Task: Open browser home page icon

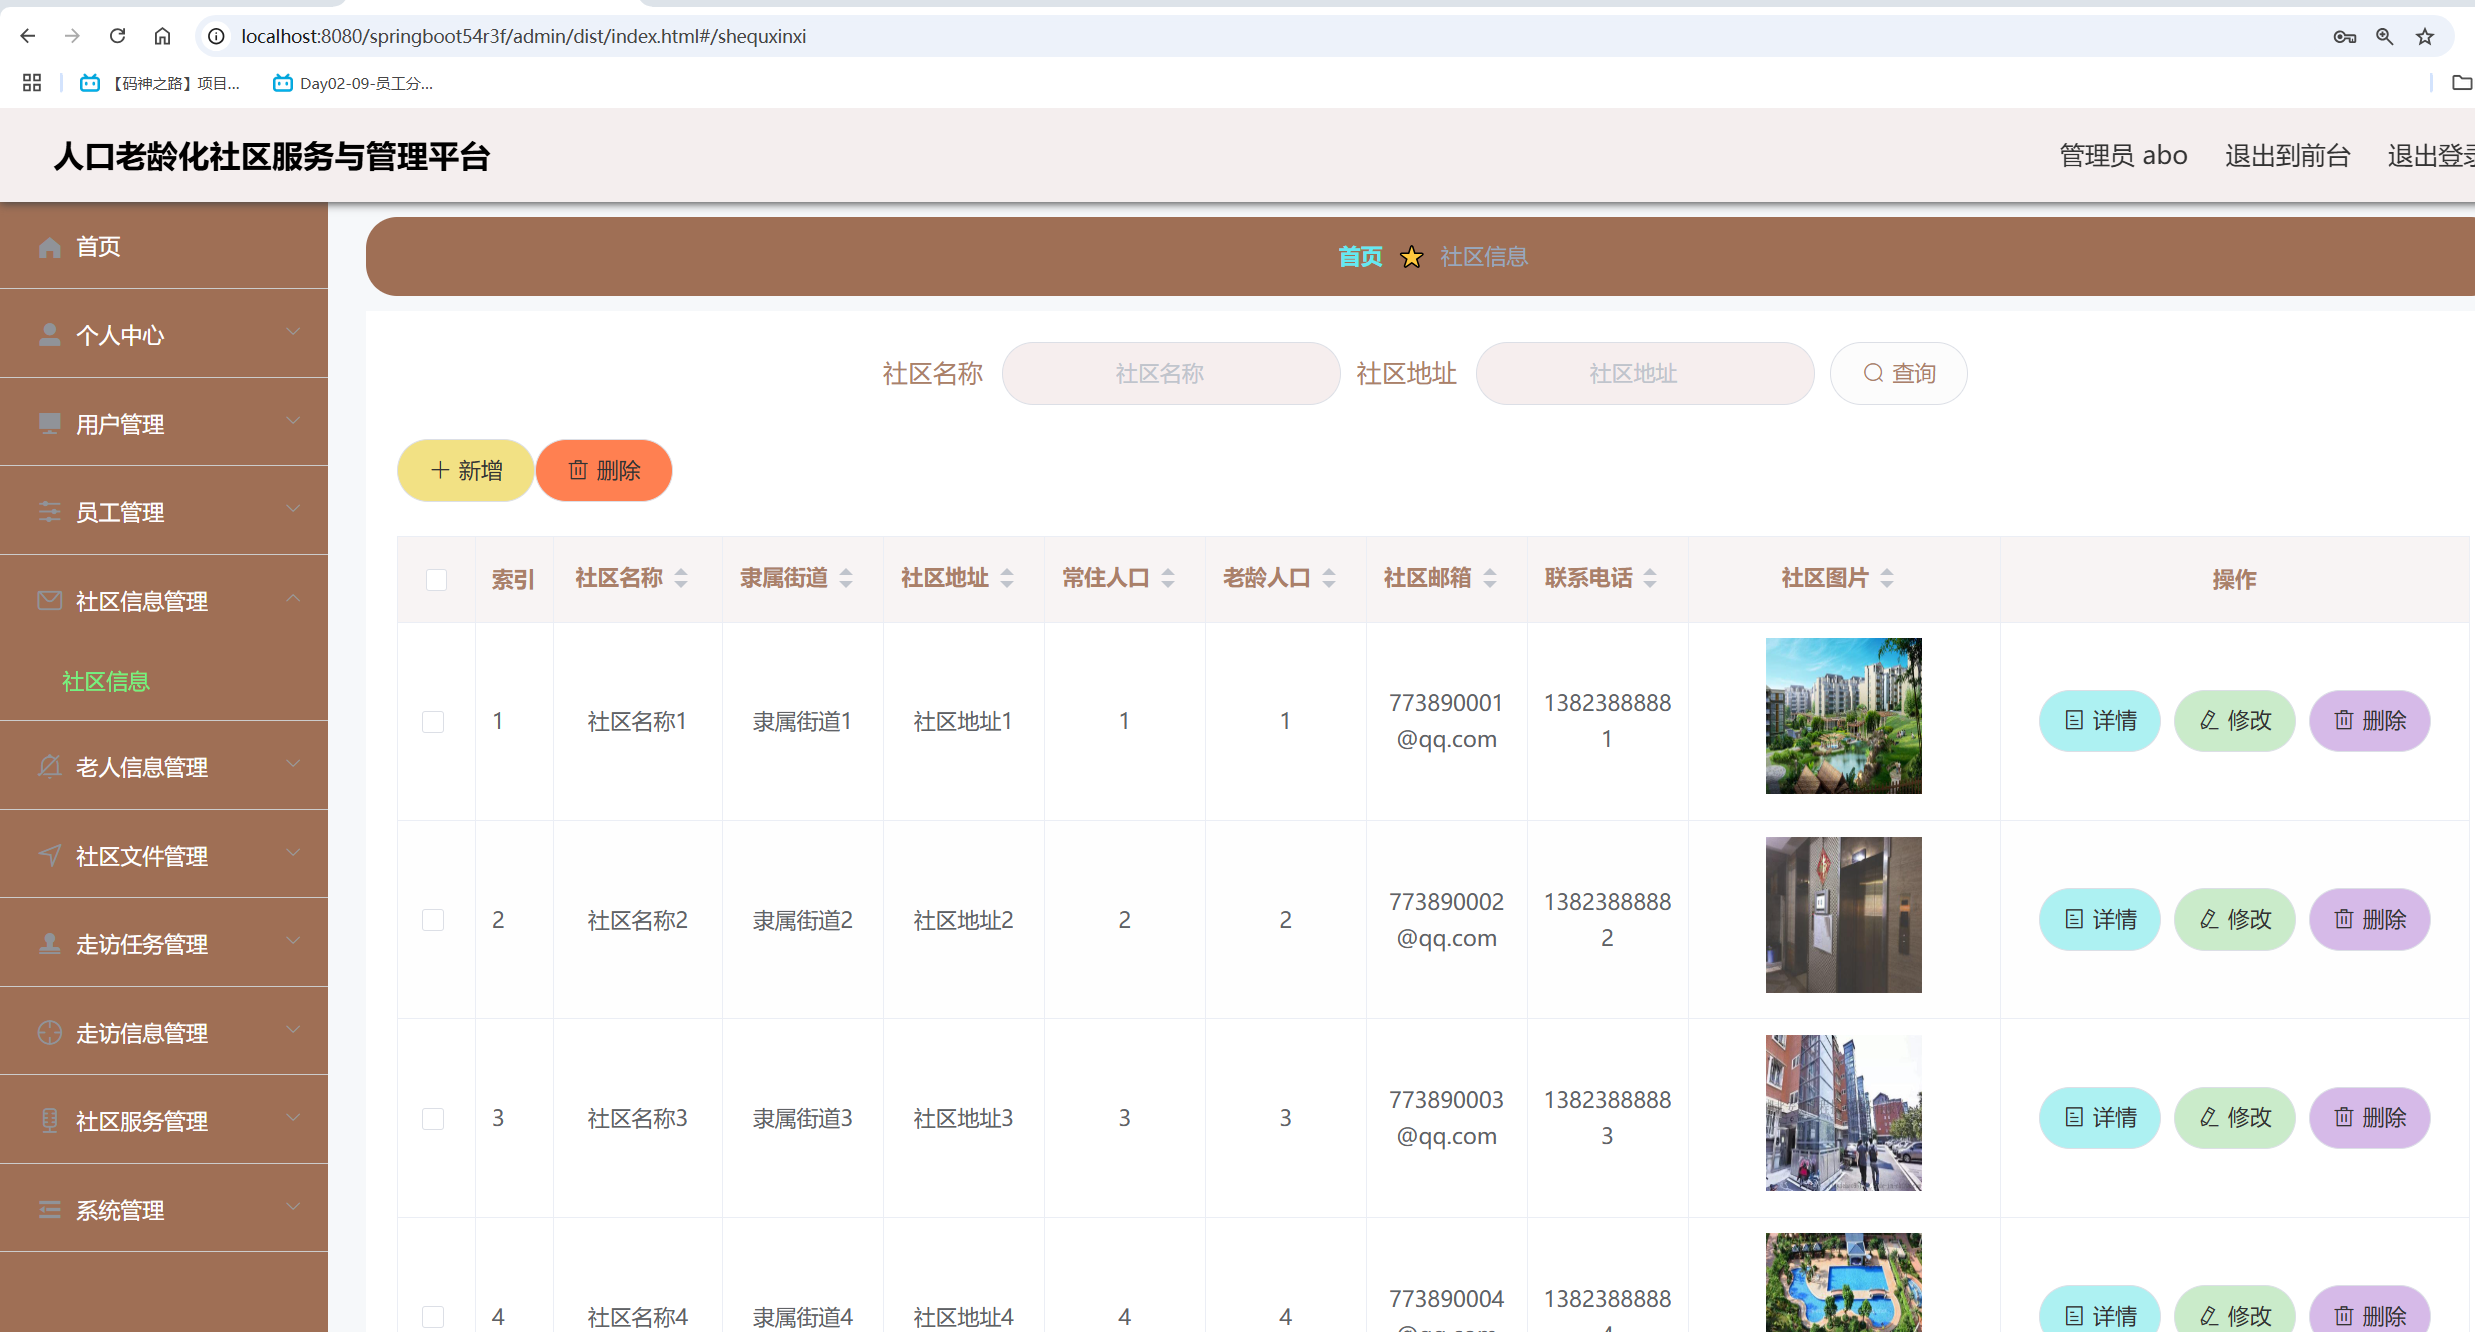Action: (162, 36)
